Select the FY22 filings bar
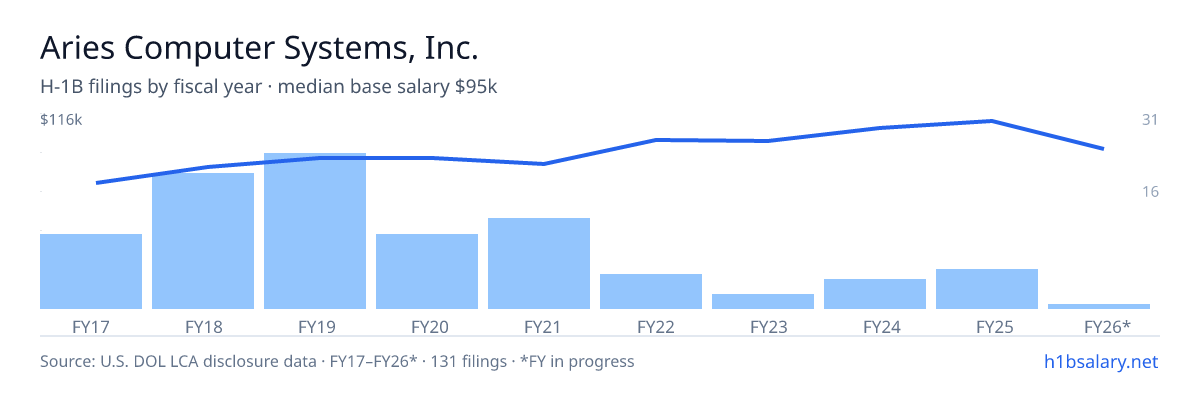The height and width of the screenshot is (400, 1200). pyautogui.click(x=651, y=291)
